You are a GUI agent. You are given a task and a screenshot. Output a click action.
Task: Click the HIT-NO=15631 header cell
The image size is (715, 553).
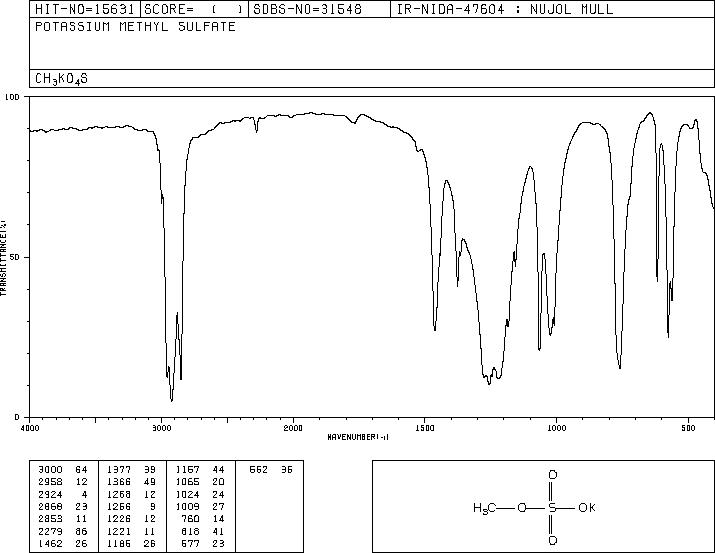85,9
